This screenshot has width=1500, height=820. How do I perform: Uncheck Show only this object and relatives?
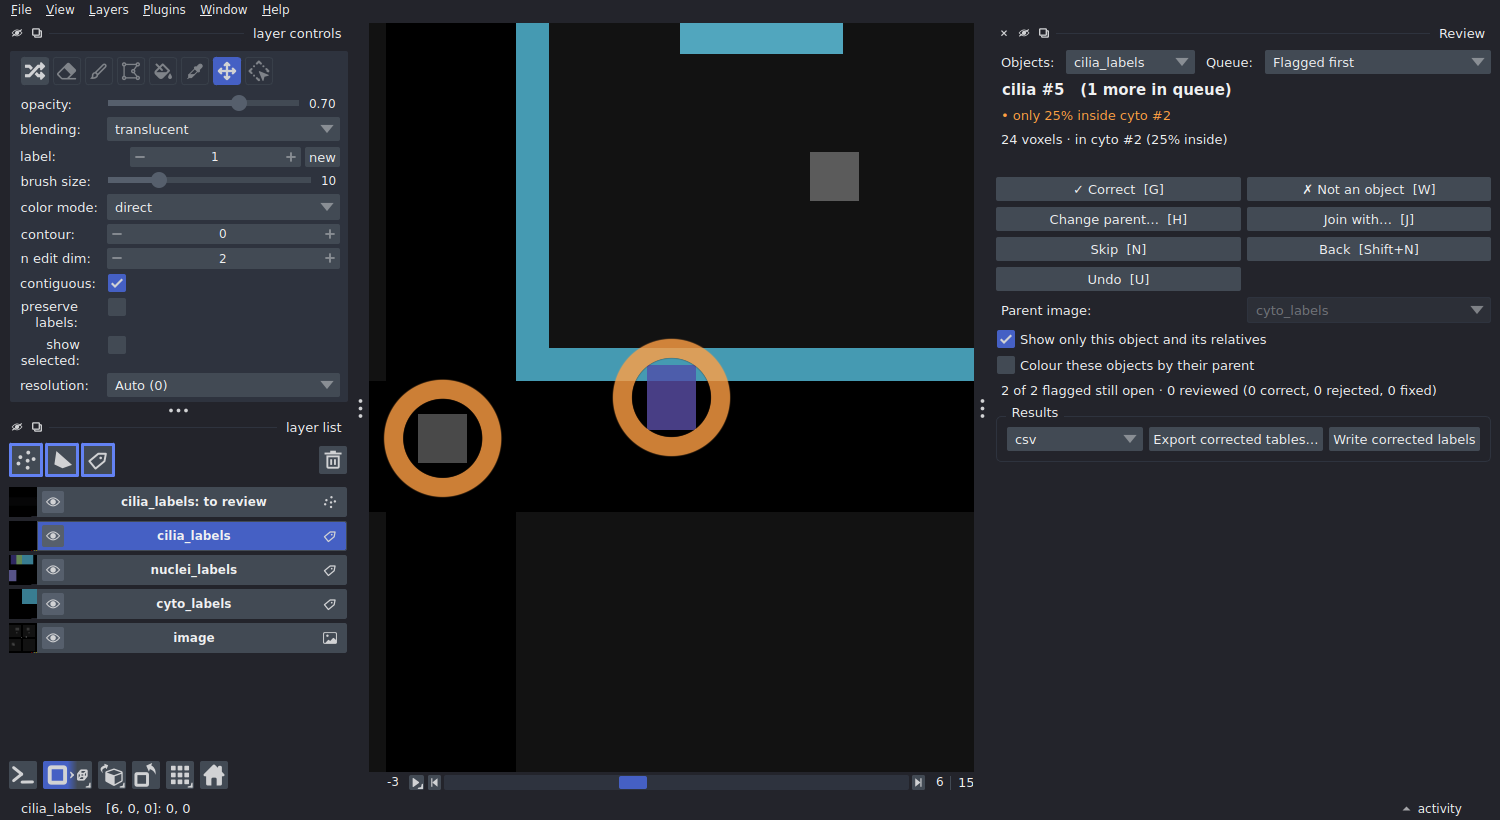(x=1006, y=339)
